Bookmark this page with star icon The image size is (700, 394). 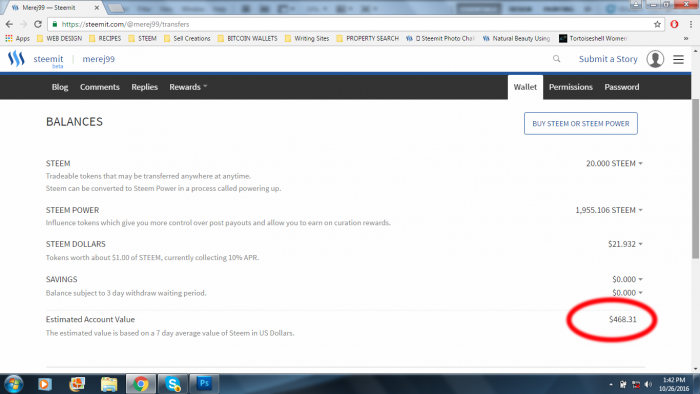click(657, 24)
